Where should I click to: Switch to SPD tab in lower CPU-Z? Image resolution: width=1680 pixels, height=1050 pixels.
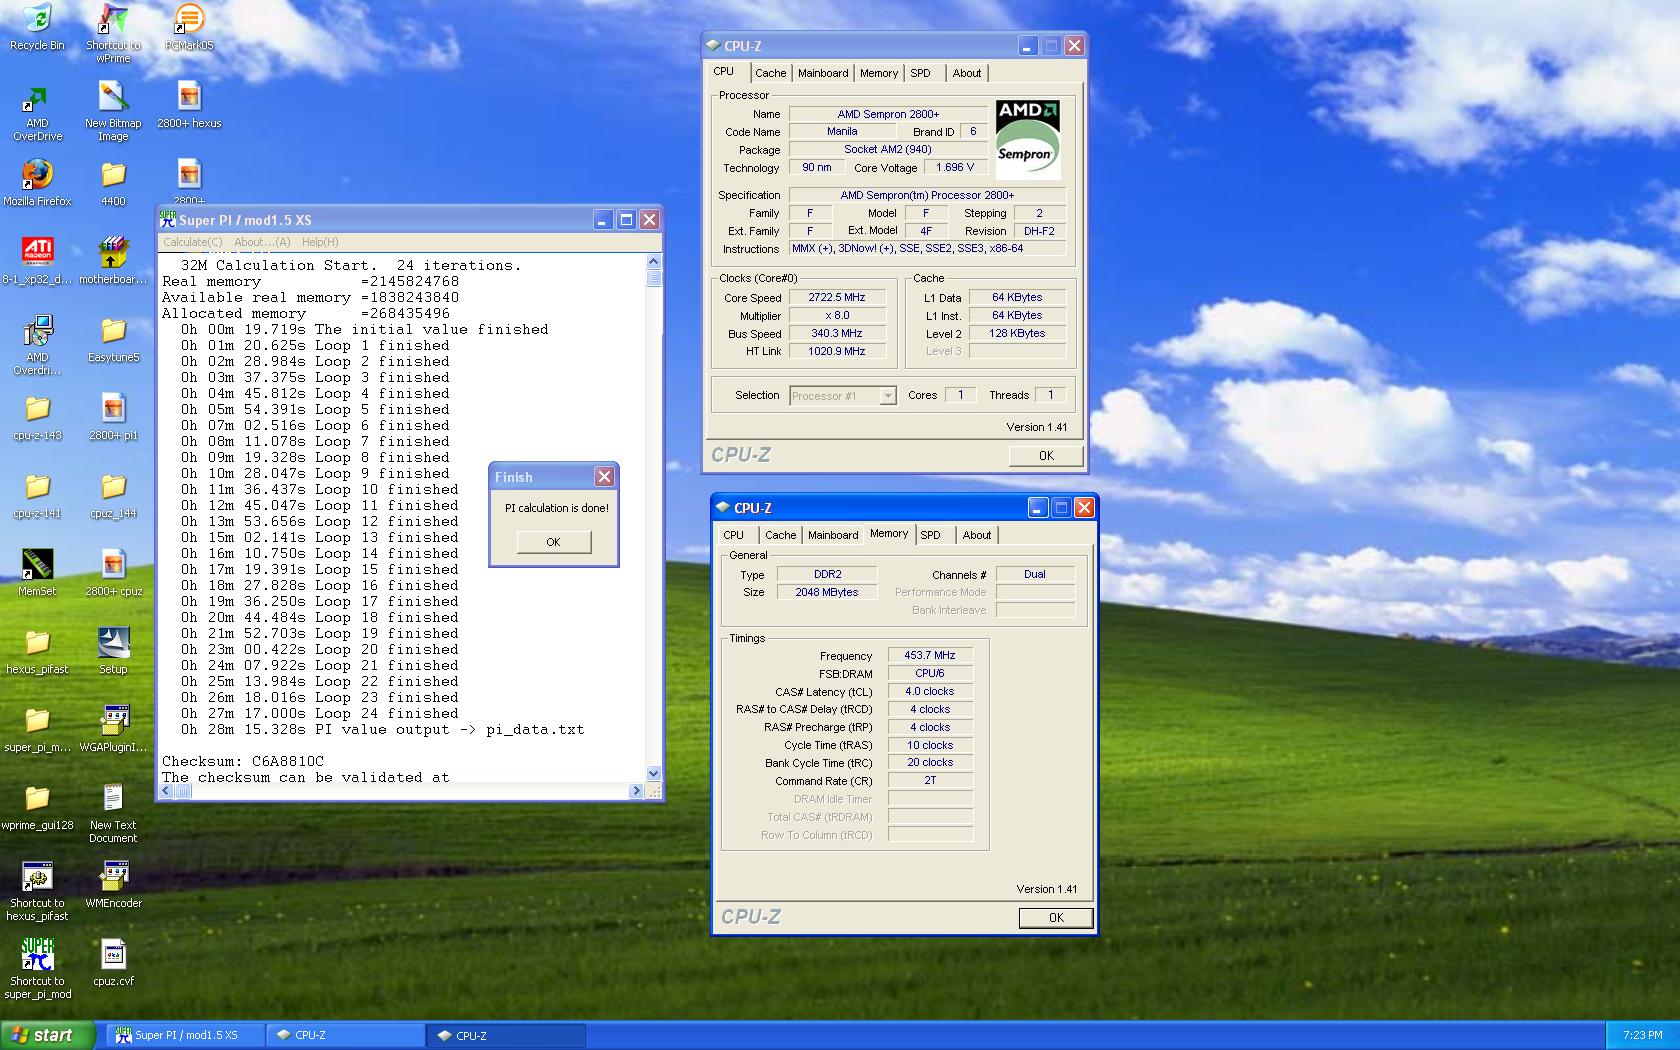(930, 535)
